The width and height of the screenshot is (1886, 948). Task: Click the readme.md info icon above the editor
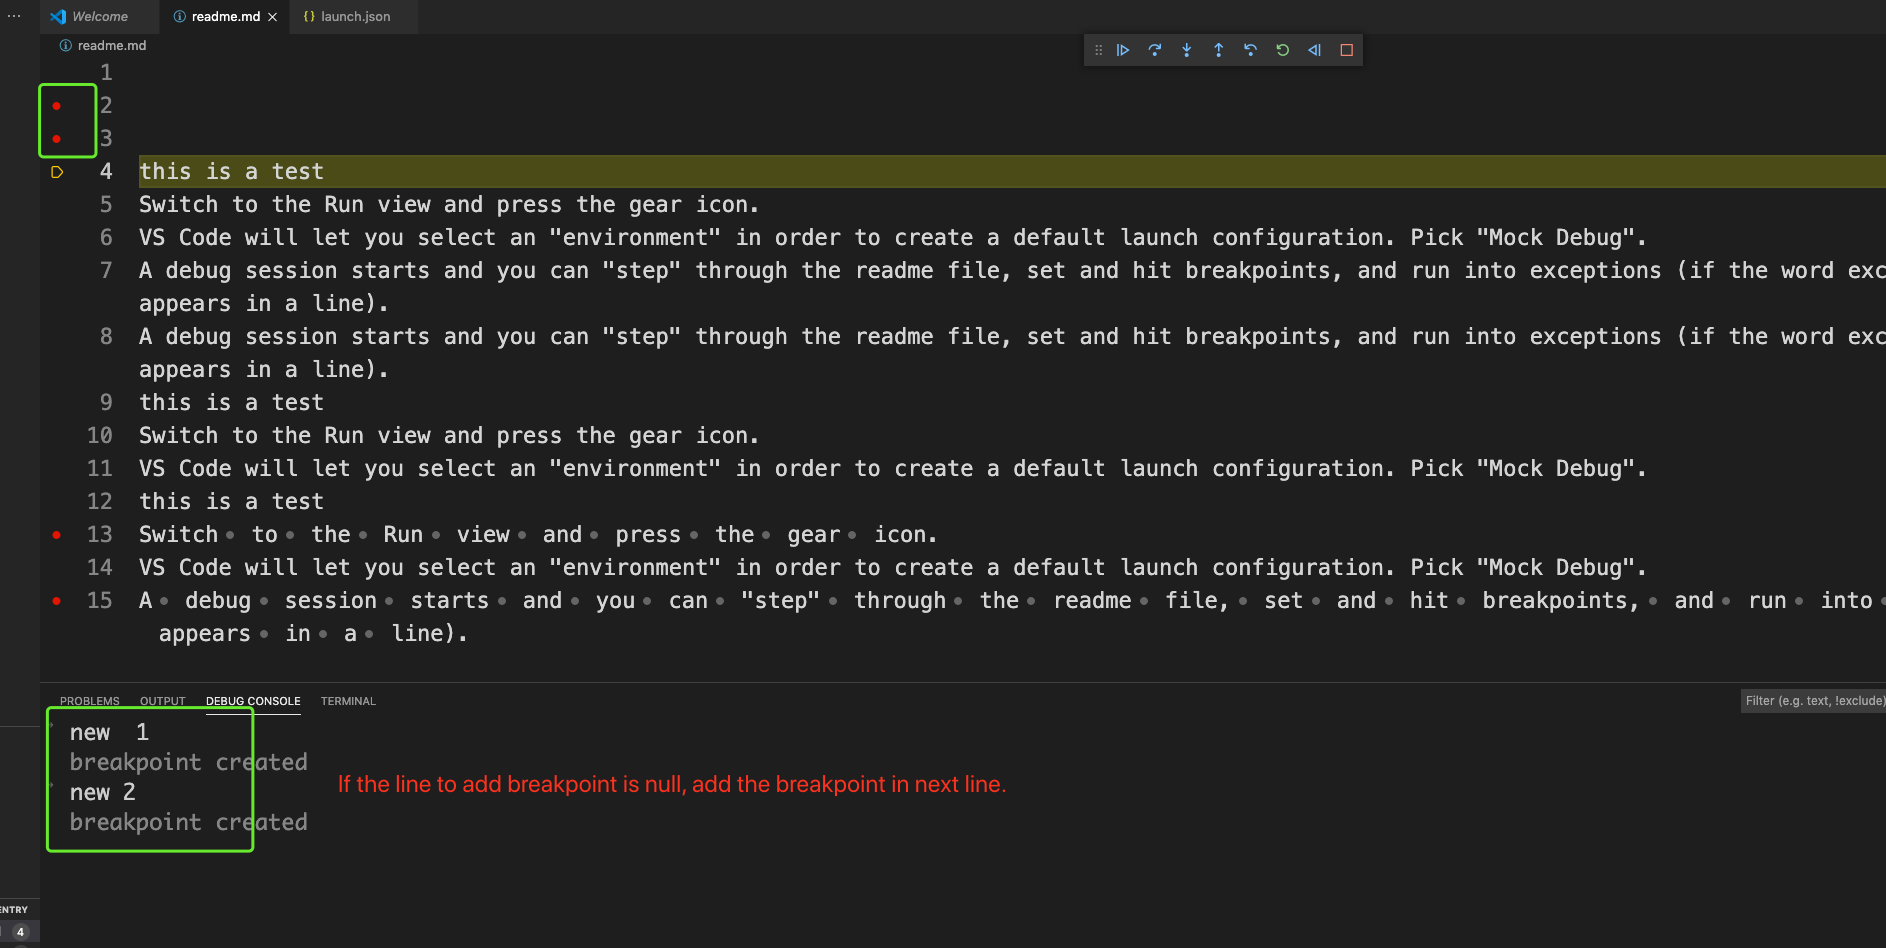pos(65,45)
